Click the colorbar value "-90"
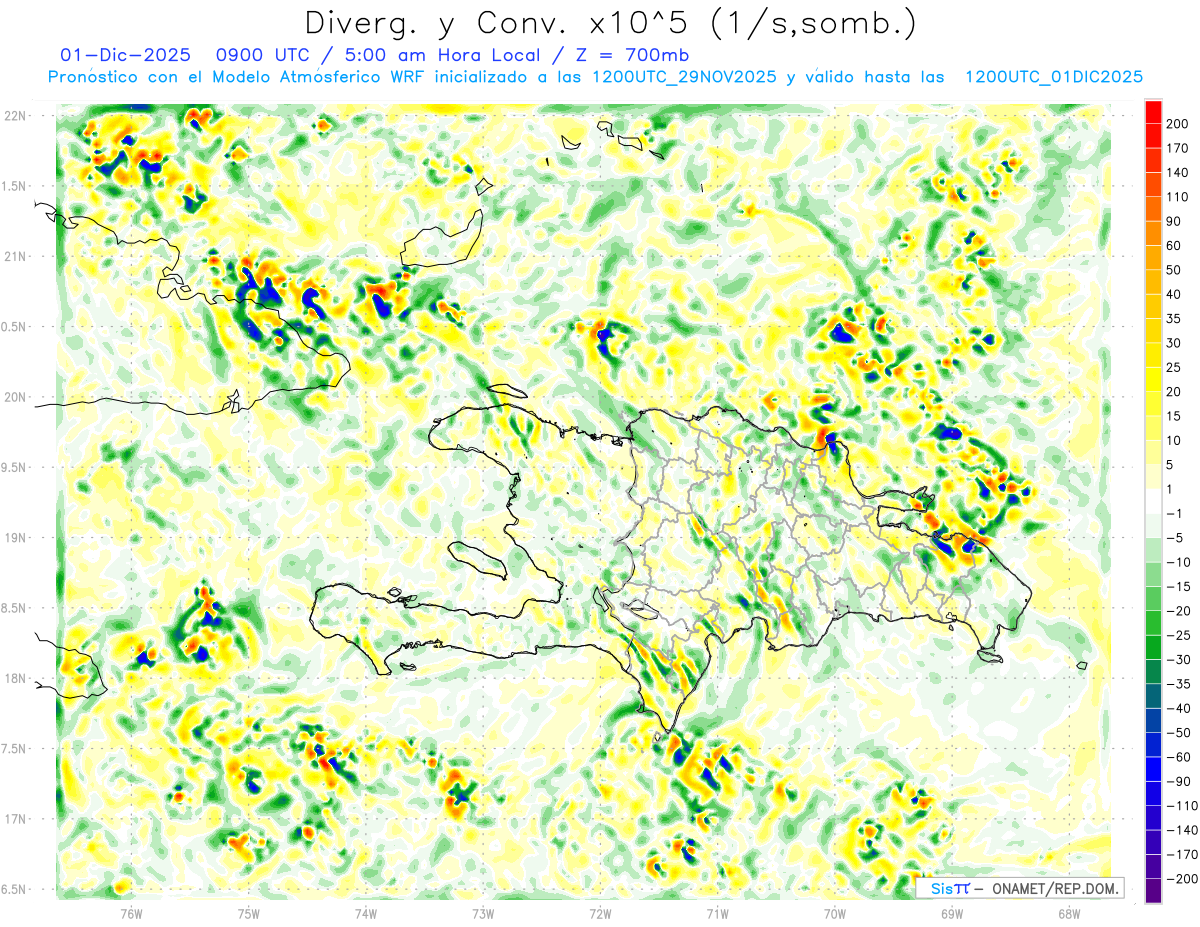This screenshot has width=1200, height=927. 1178,781
